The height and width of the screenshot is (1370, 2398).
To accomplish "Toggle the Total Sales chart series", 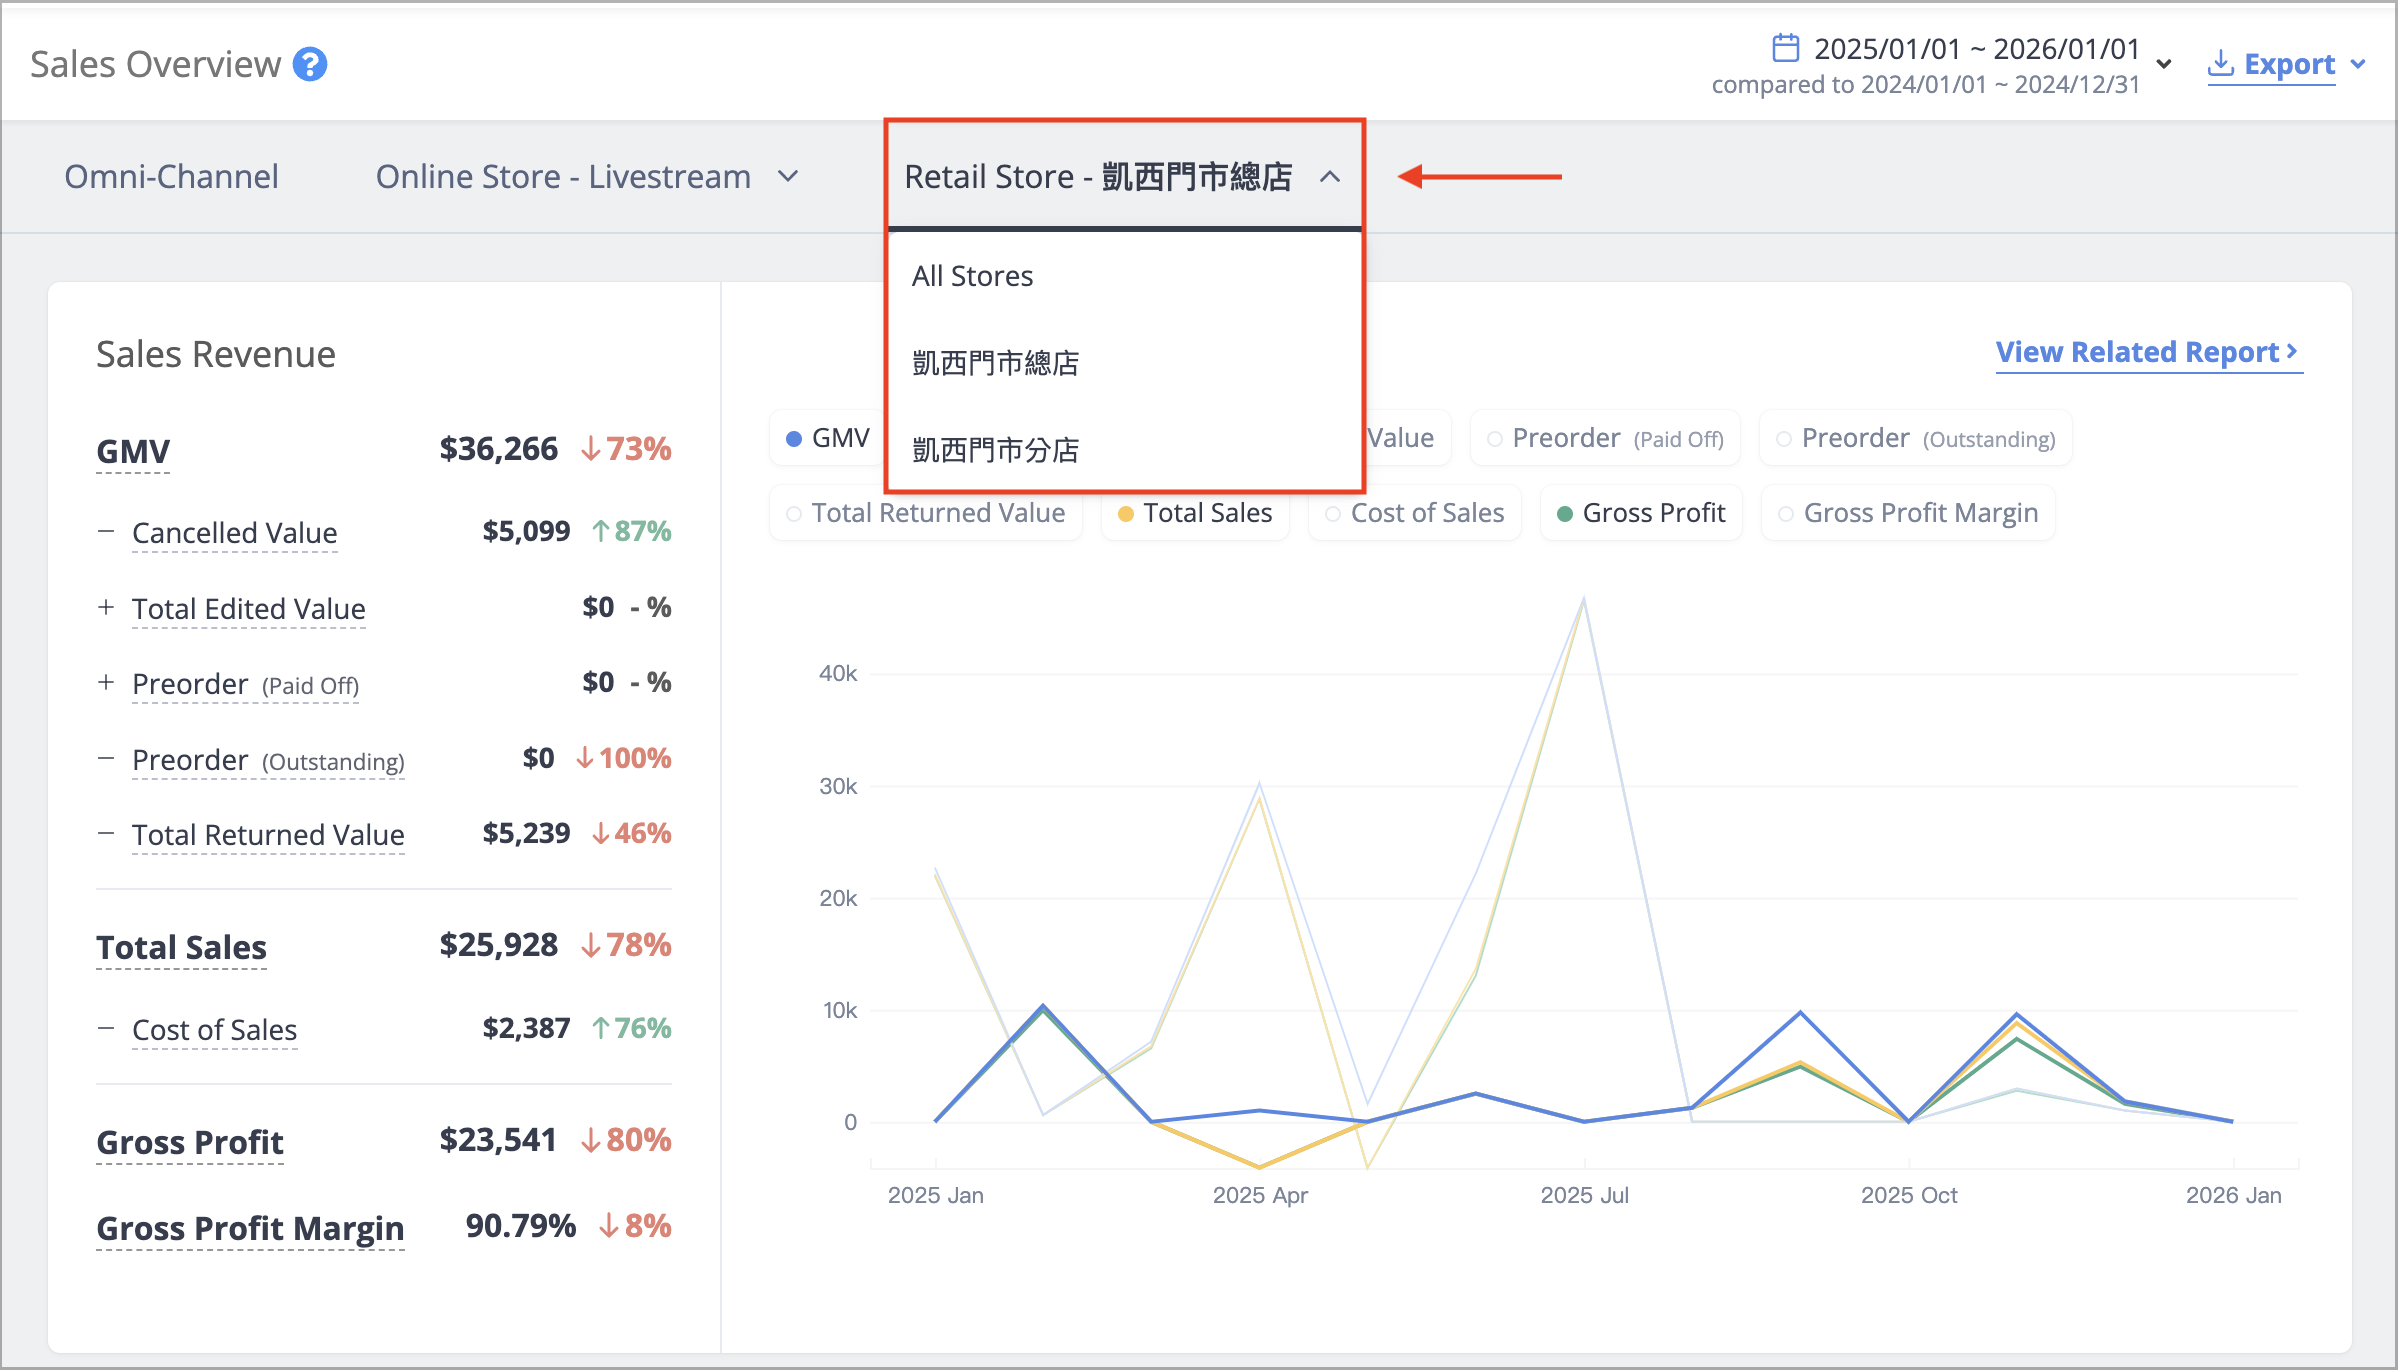I will 1195,513.
